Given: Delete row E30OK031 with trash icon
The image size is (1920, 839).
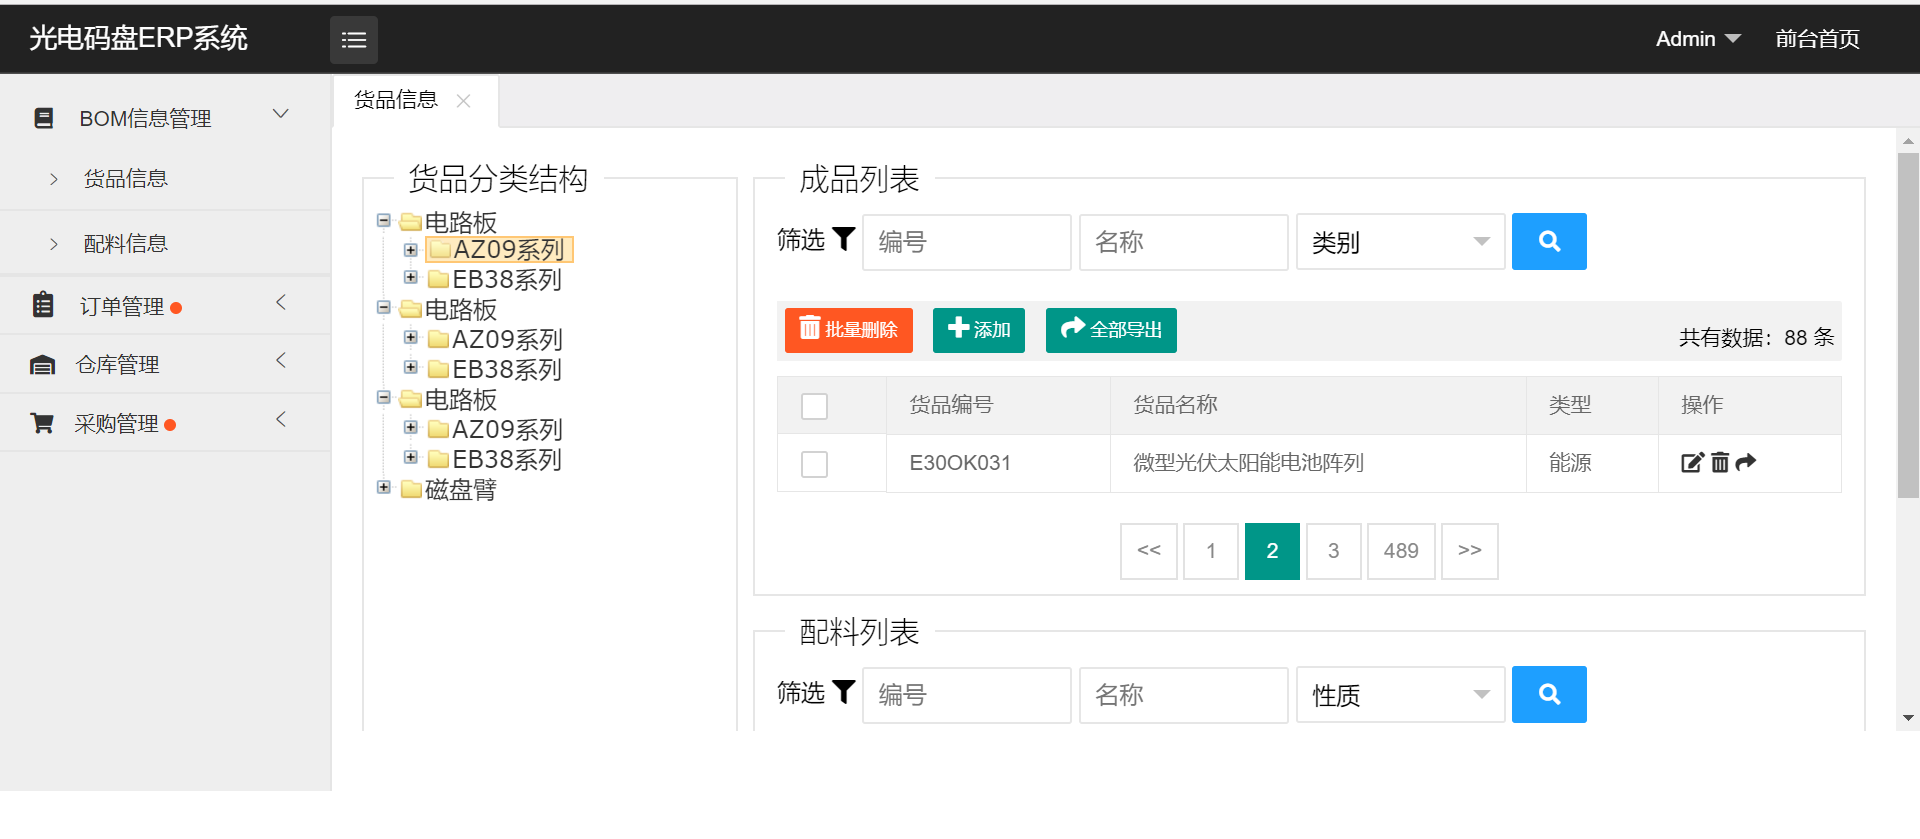Looking at the screenshot, I should coord(1720,462).
